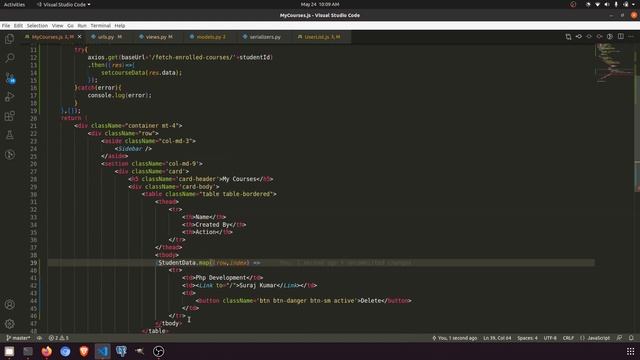Open the Go menu
This screenshot has width=640, height=360.
71,25
